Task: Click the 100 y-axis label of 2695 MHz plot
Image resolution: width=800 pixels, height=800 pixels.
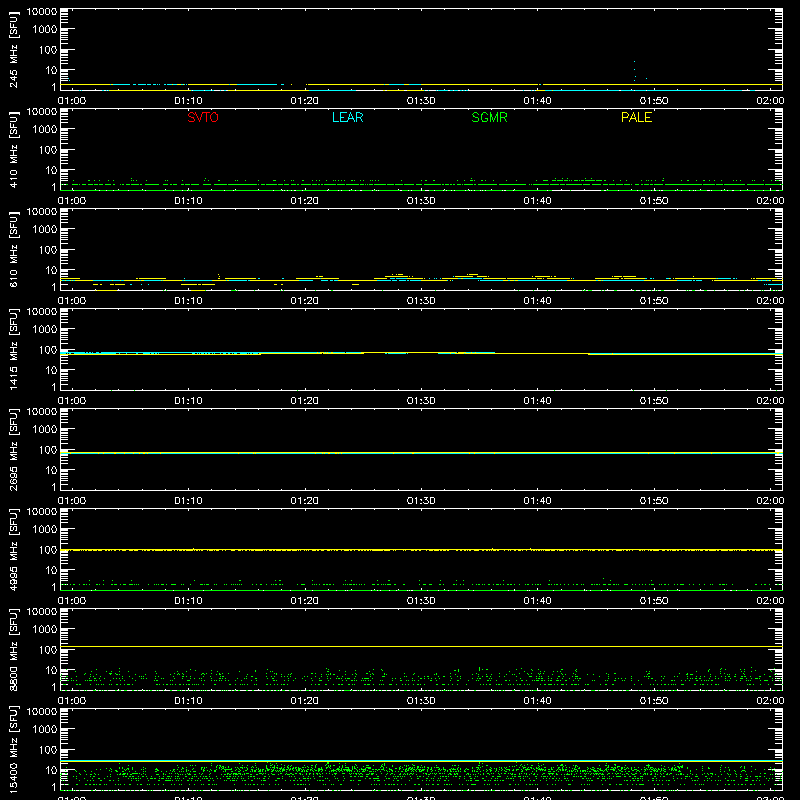Action: point(48,450)
